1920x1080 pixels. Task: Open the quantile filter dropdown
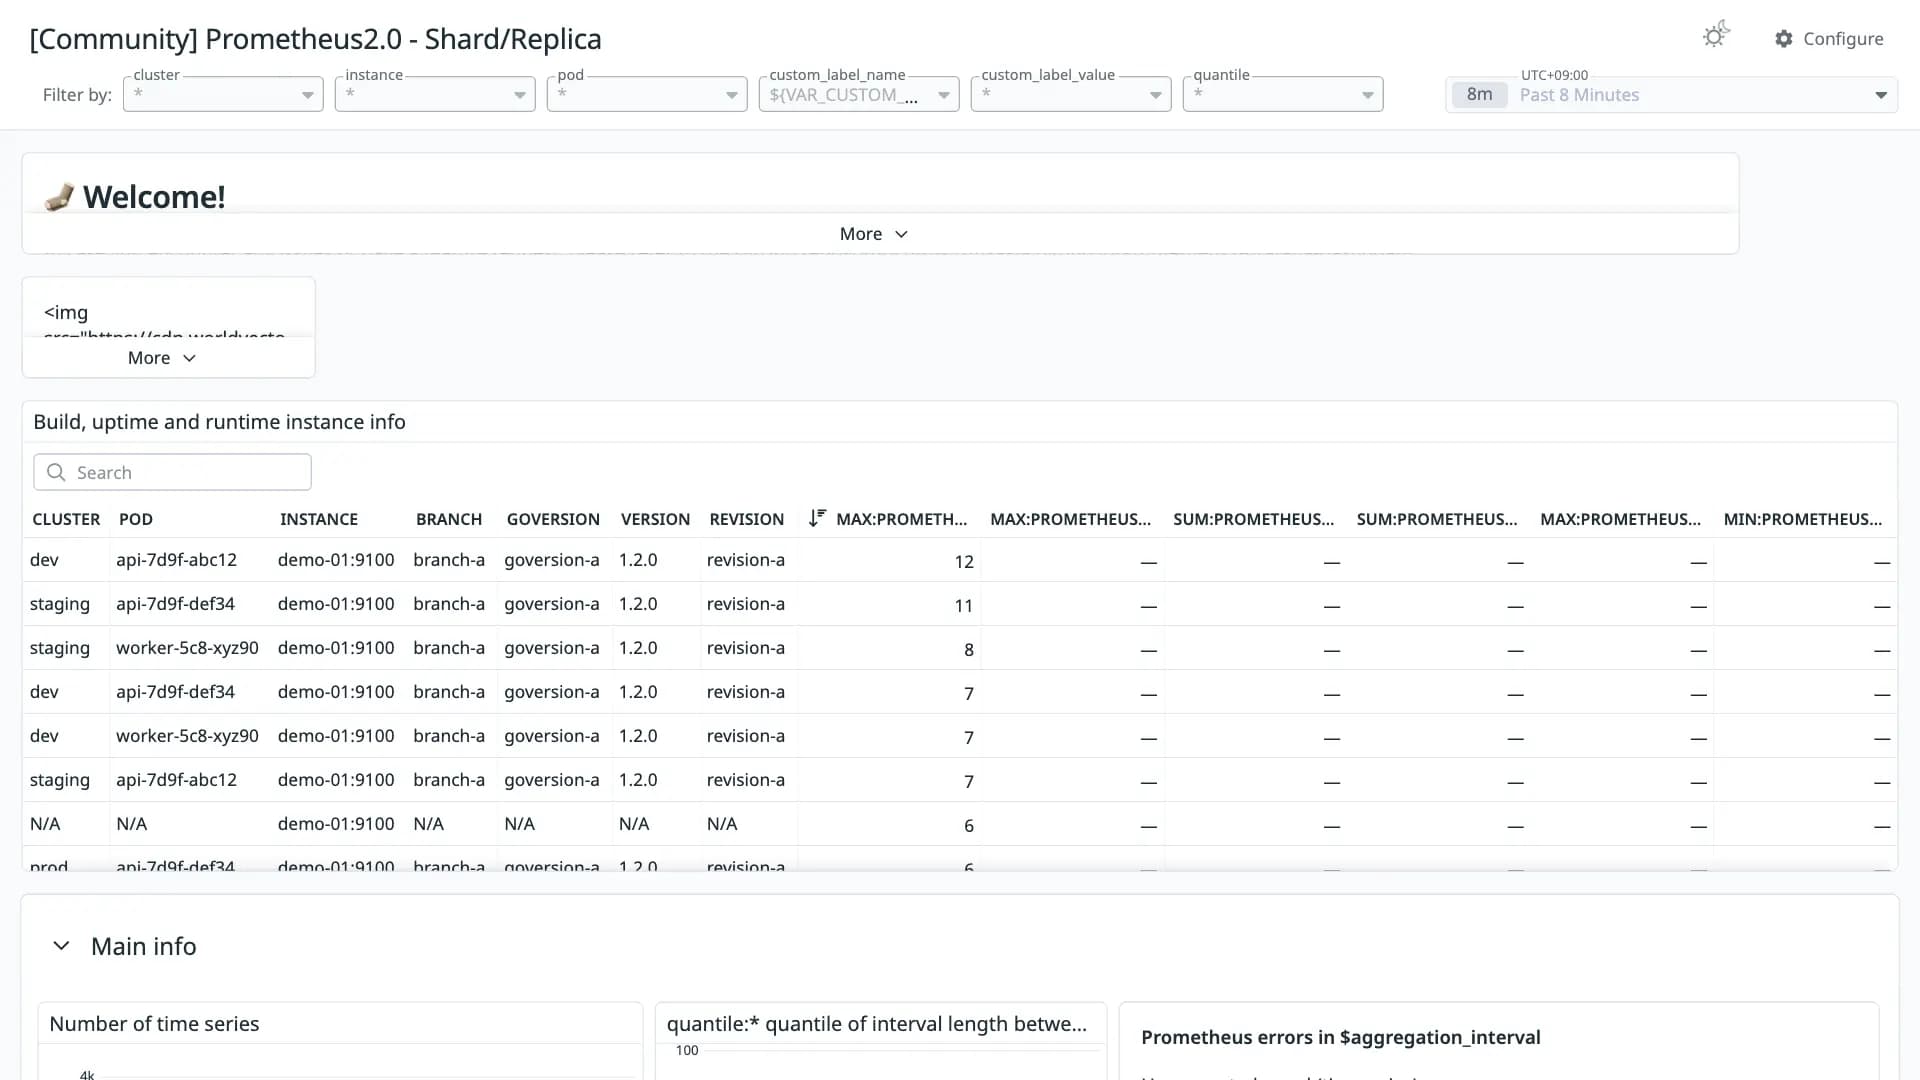(1283, 94)
